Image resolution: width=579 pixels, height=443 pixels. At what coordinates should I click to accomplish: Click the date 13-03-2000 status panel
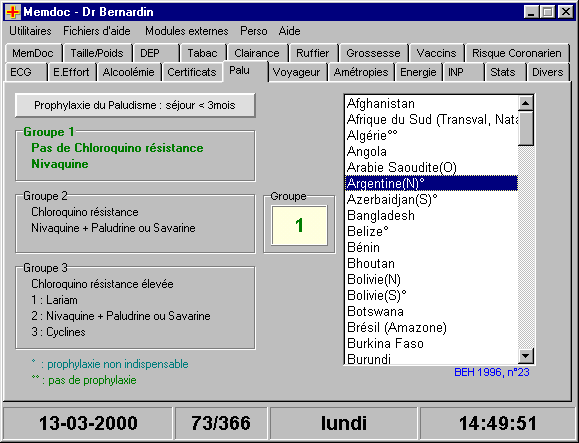pyautogui.click(x=88, y=423)
